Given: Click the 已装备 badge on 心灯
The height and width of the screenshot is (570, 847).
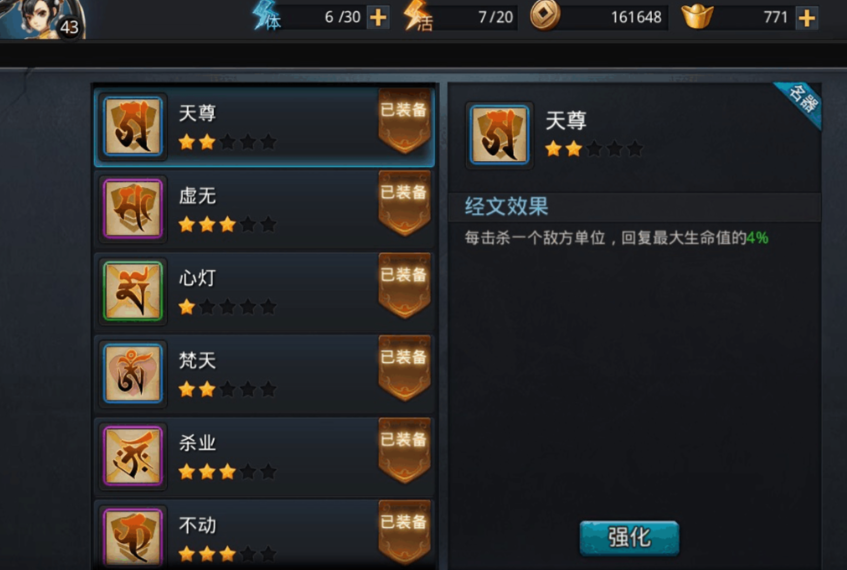Looking at the screenshot, I should pyautogui.click(x=405, y=286).
